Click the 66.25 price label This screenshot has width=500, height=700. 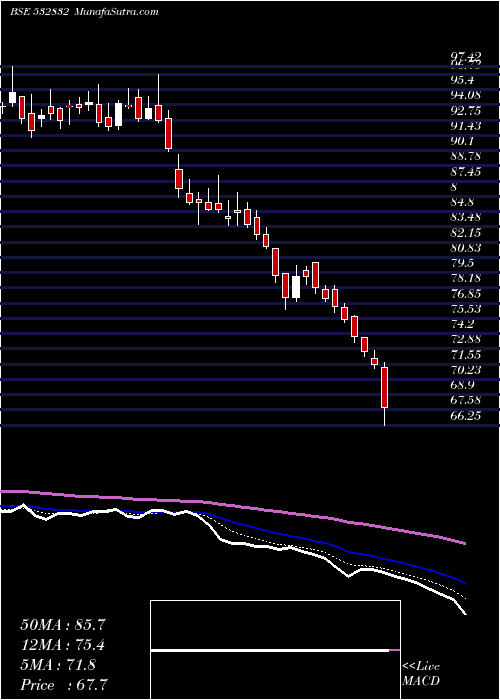[466, 416]
